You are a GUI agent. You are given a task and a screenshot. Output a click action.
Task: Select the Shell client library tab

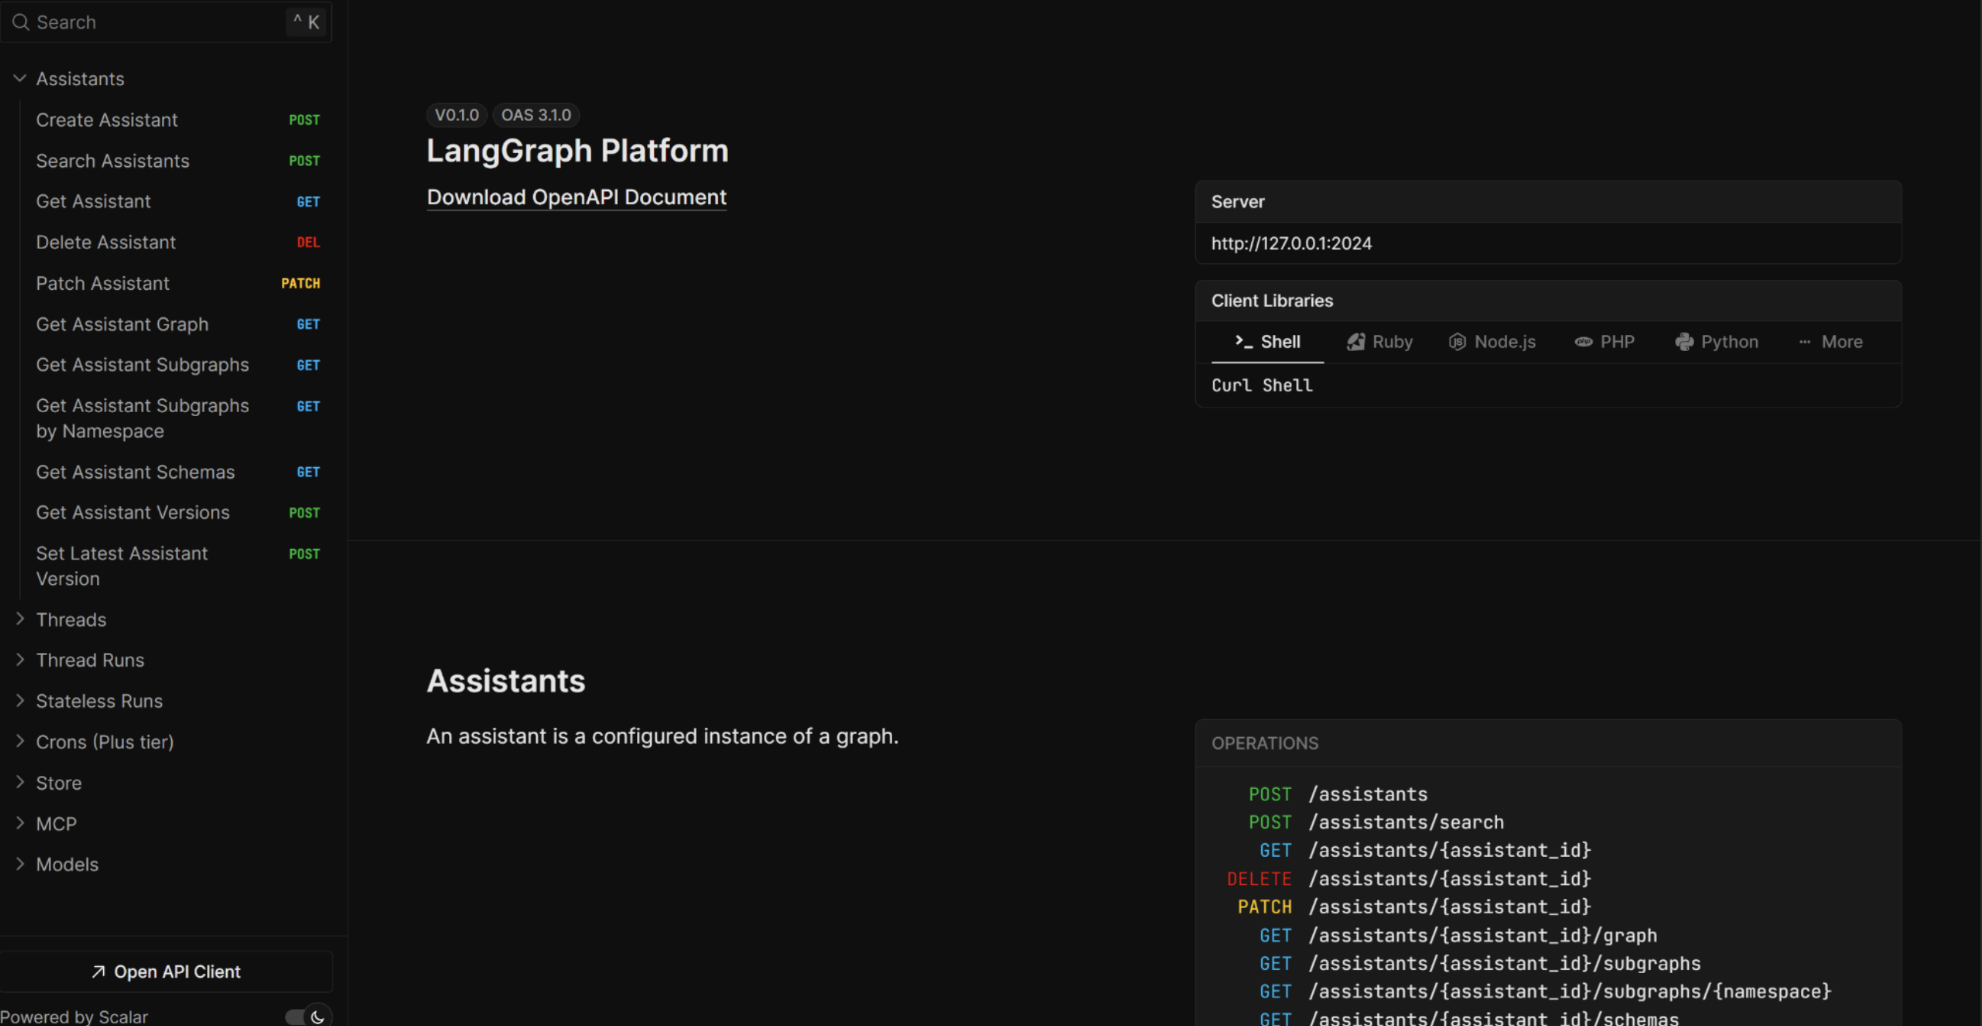pos(1267,342)
